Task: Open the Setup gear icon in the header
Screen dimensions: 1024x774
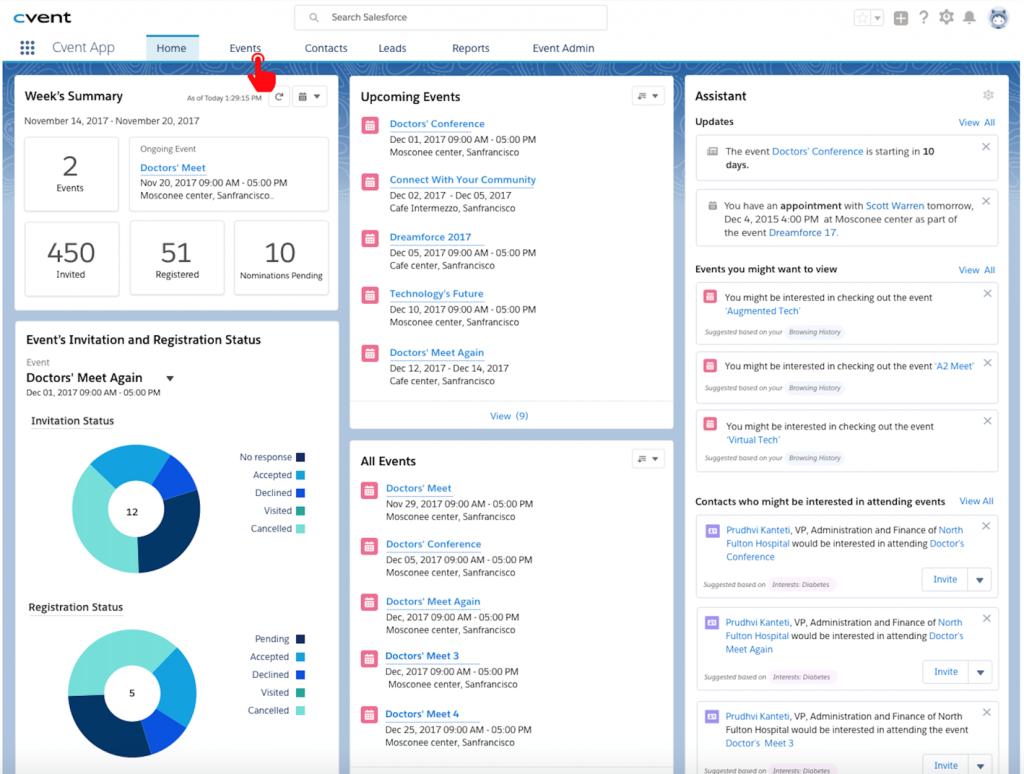Action: (x=946, y=18)
